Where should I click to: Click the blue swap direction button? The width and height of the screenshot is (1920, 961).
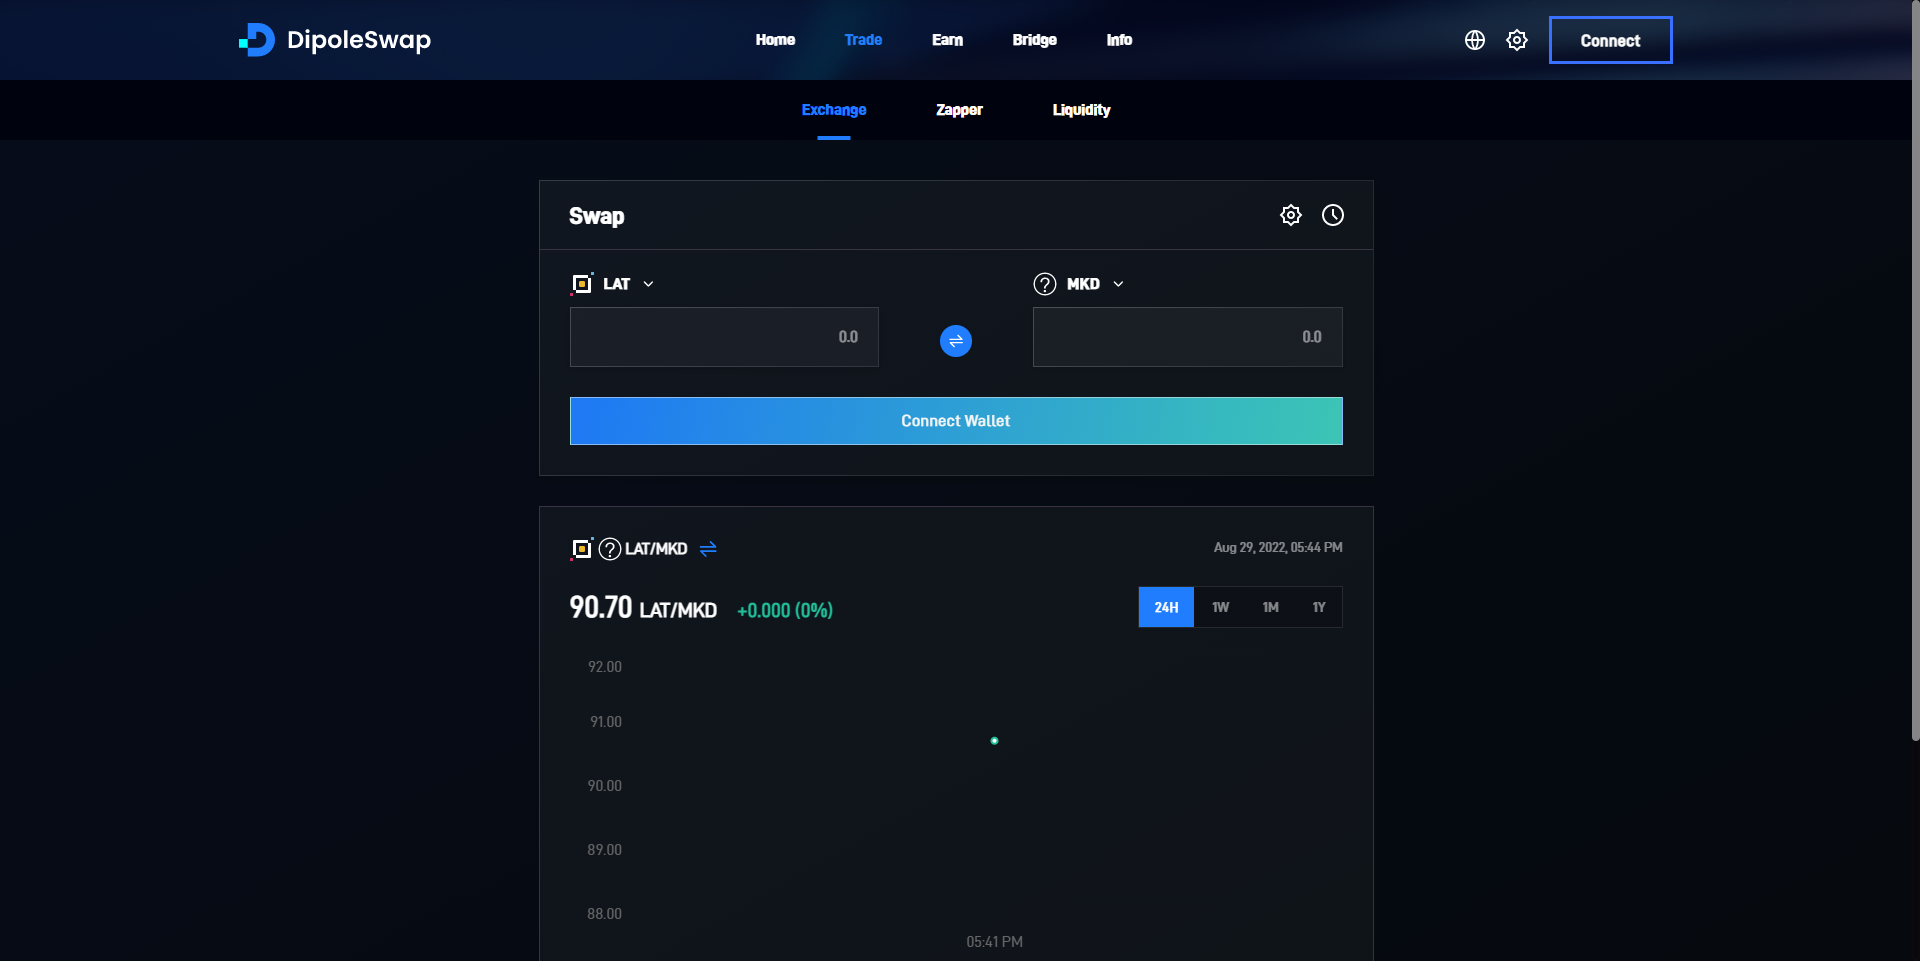click(956, 341)
